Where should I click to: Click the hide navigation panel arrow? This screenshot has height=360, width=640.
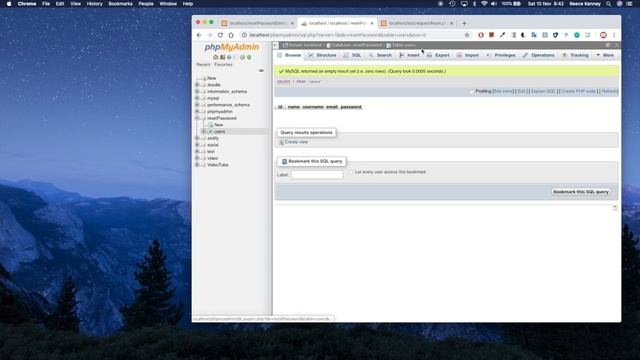[276, 45]
